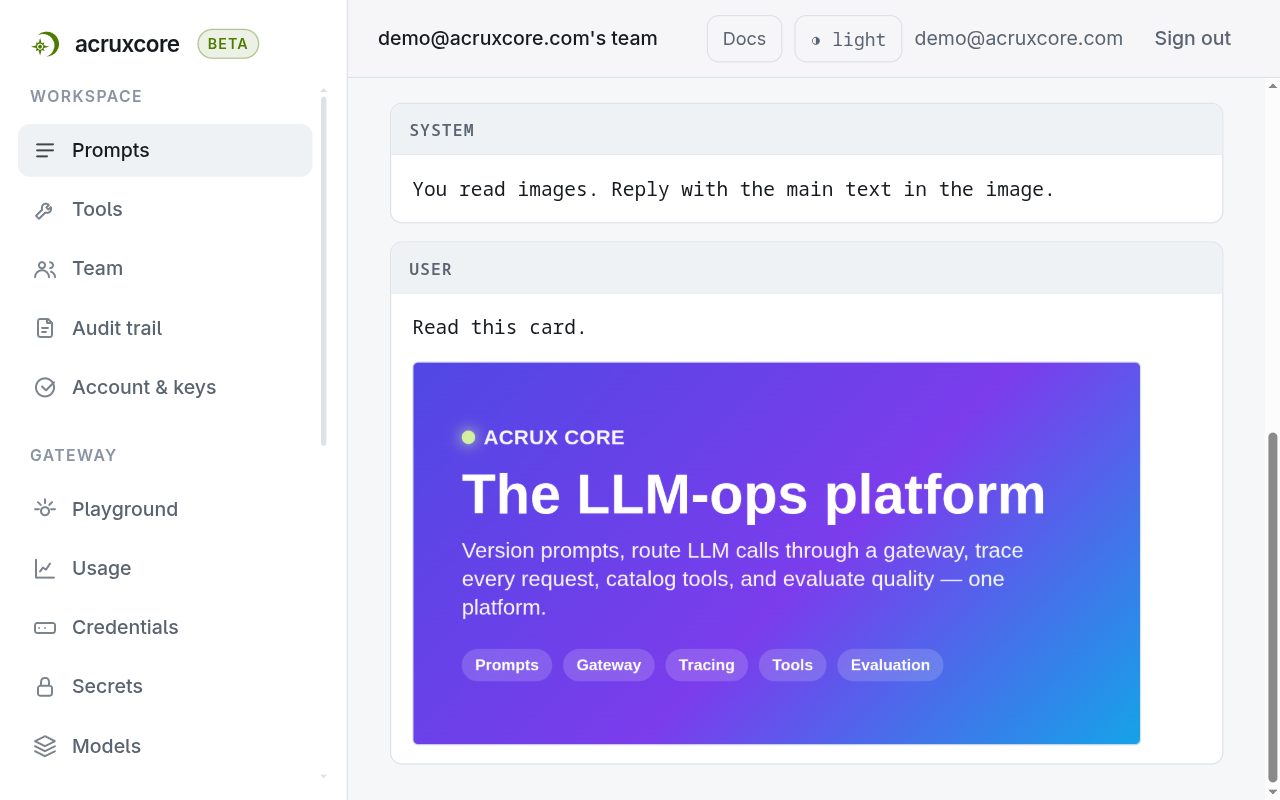Click the main page vertical scrollbar
Screen dimensions: 1280x800
pyautogui.click(x=1272, y=606)
